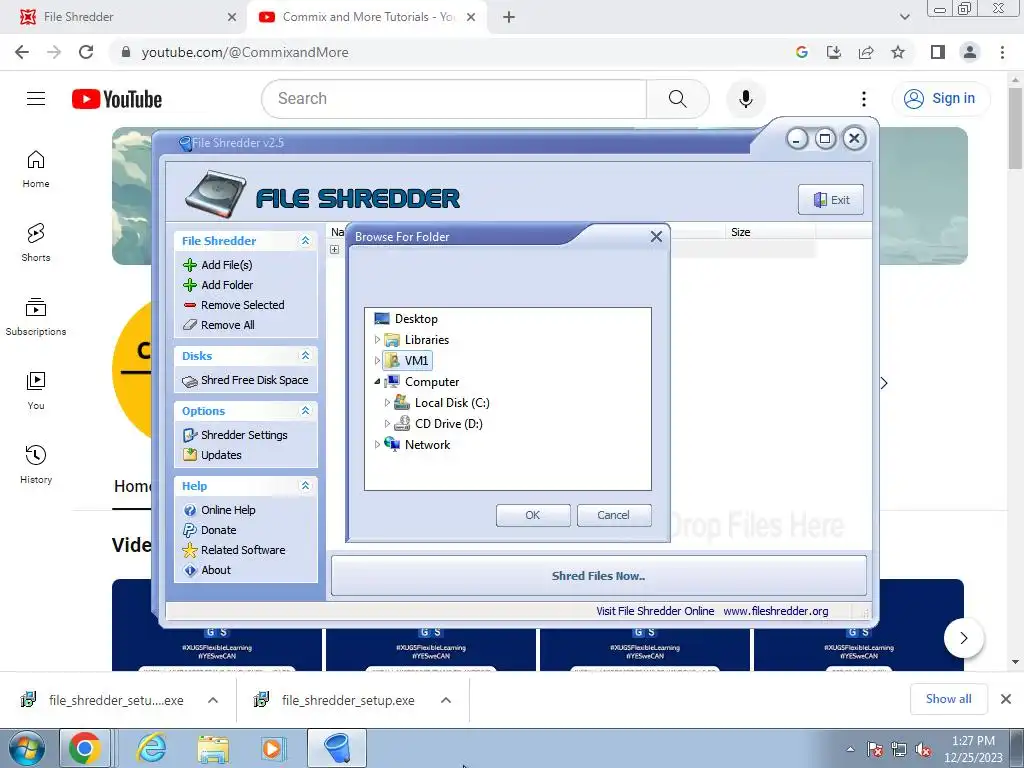Viewport: 1024px width, 768px height.
Task: Click OK in Browse For Folder
Action: click(x=533, y=515)
